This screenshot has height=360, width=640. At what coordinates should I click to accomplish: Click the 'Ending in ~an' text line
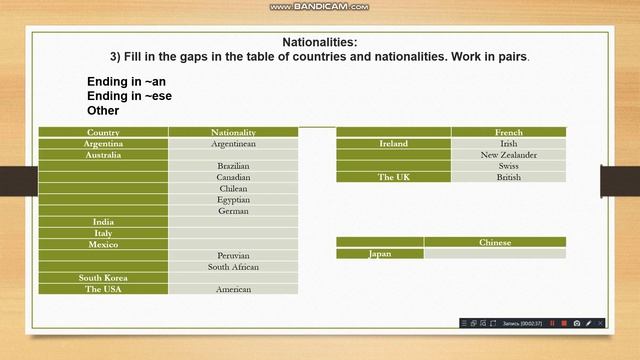tap(126, 82)
